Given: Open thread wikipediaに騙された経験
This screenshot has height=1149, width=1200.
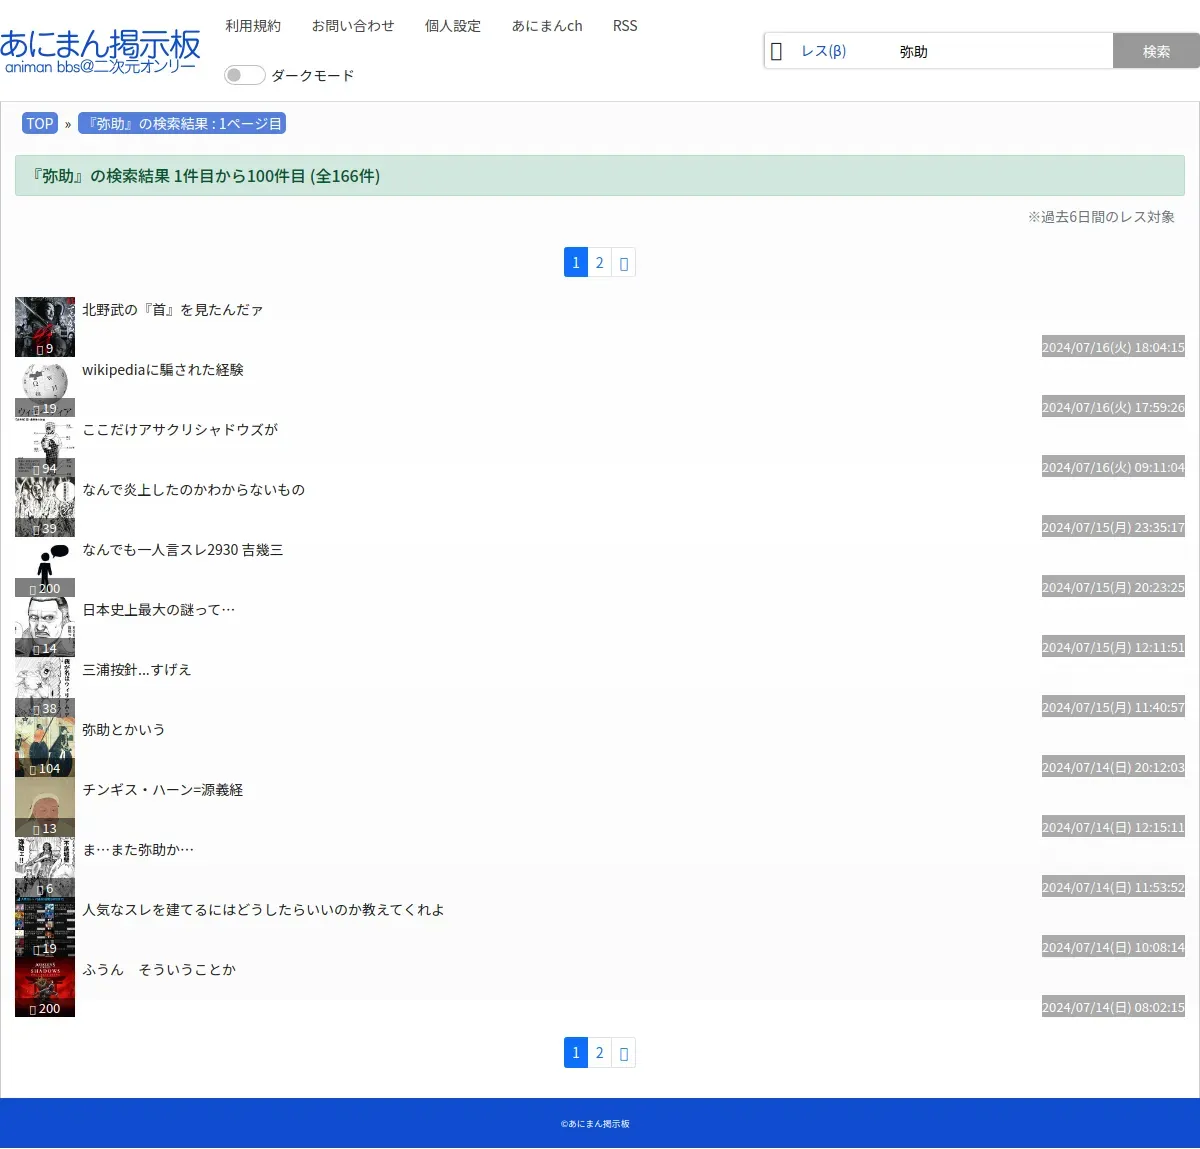Looking at the screenshot, I should pyautogui.click(x=163, y=370).
